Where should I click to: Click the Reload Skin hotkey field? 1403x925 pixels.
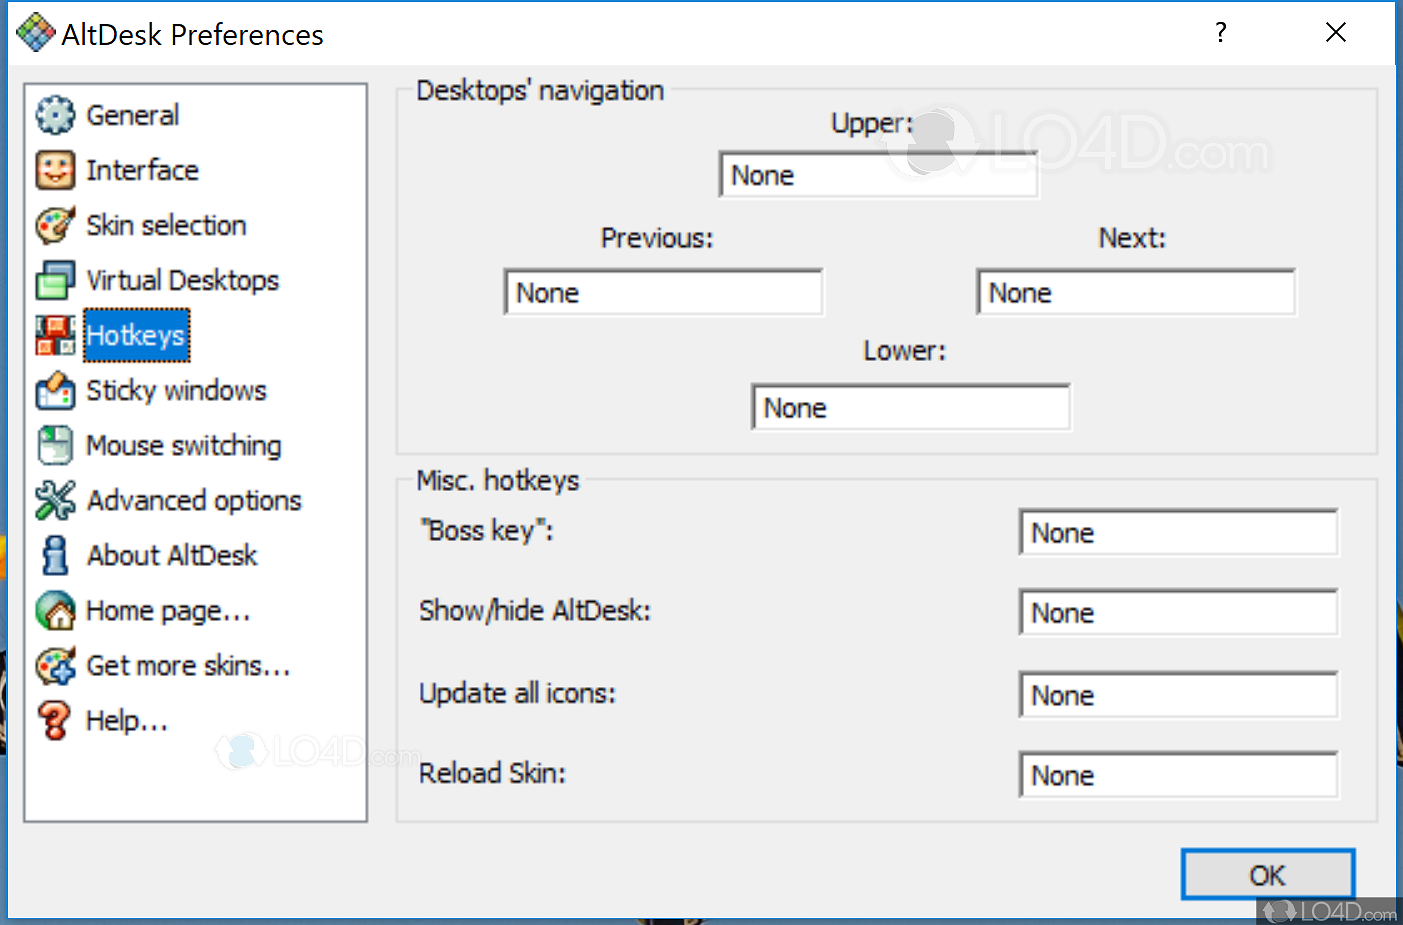[1178, 775]
